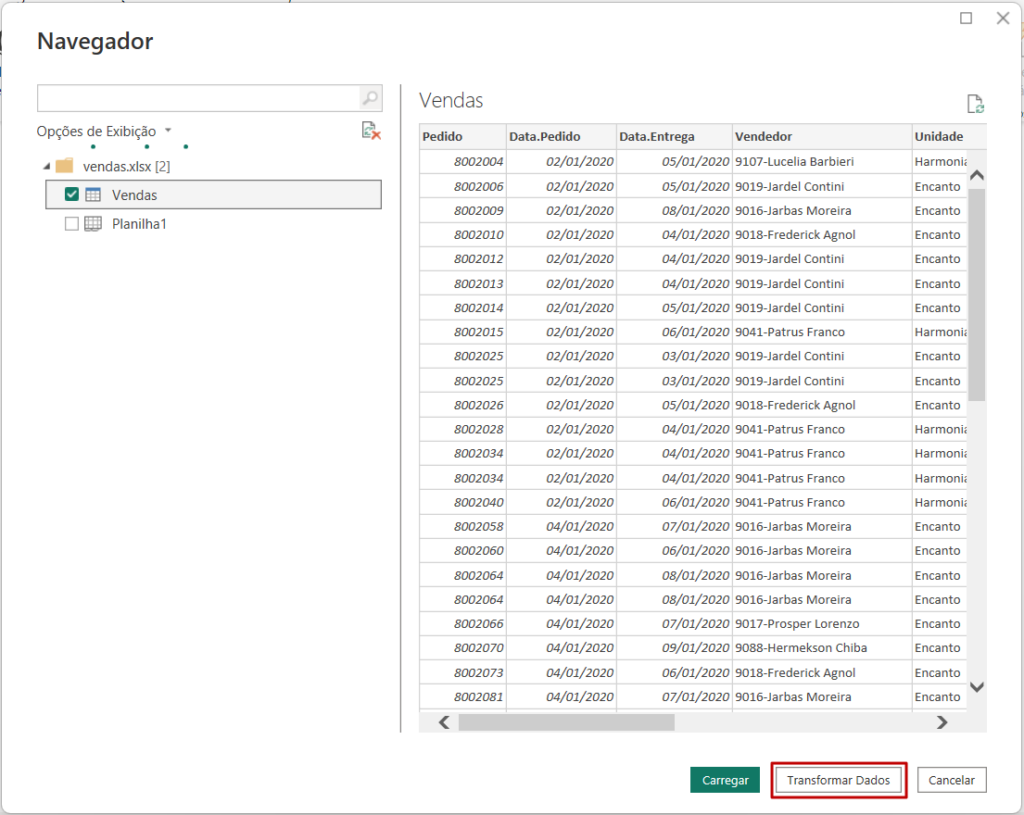Image resolution: width=1024 pixels, height=815 pixels.
Task: Focus the navigator search input field
Action: click(x=198, y=98)
